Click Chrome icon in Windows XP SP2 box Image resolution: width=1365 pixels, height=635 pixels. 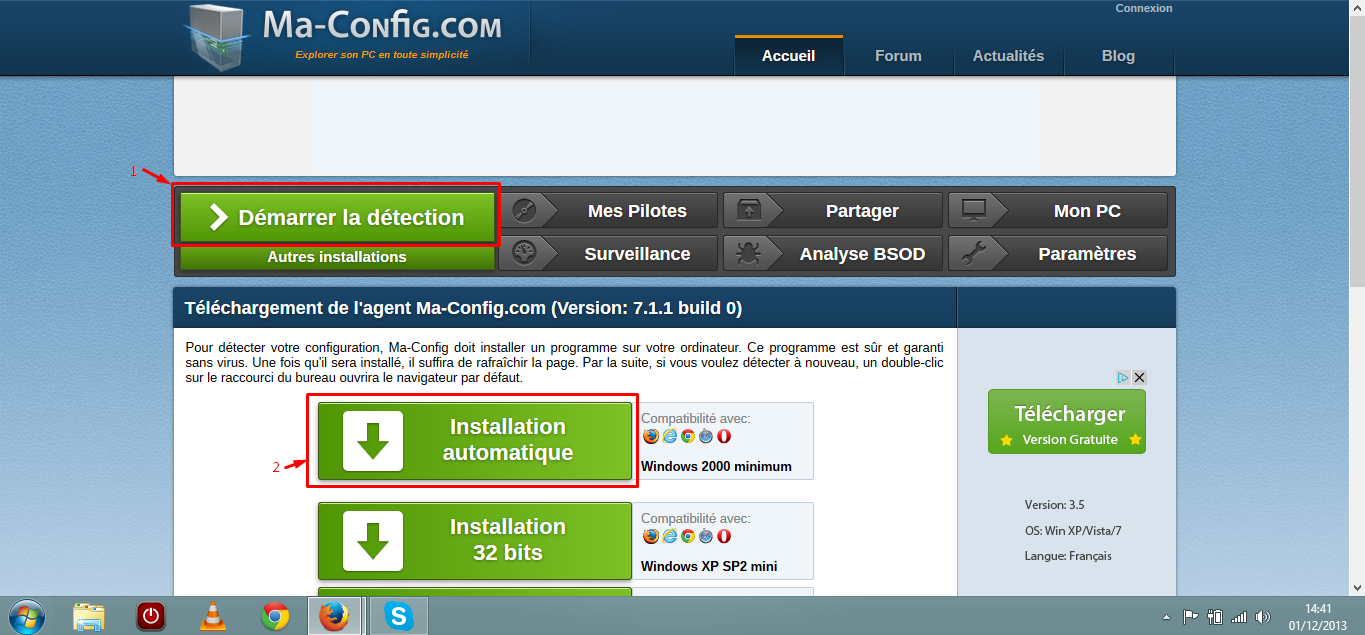(x=687, y=536)
